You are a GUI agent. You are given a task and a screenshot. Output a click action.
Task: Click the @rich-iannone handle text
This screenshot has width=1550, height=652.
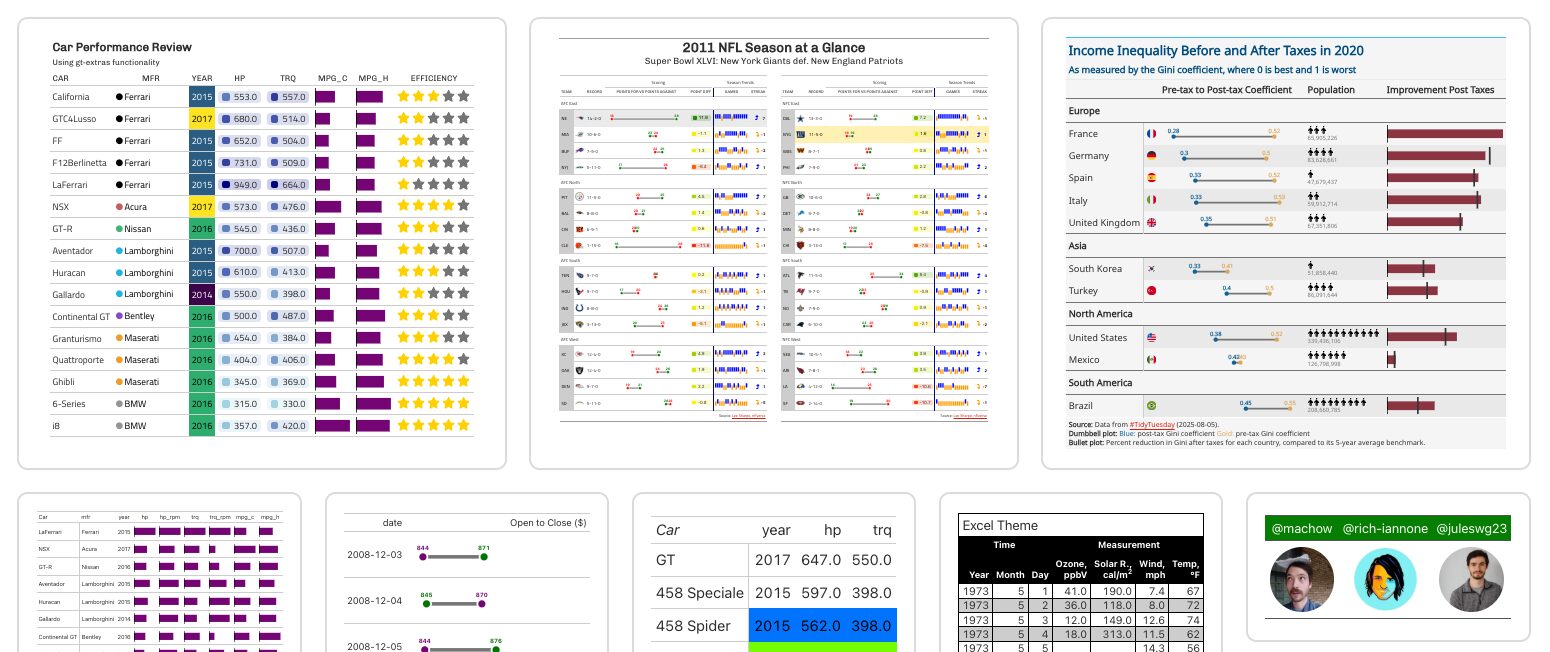1385,528
